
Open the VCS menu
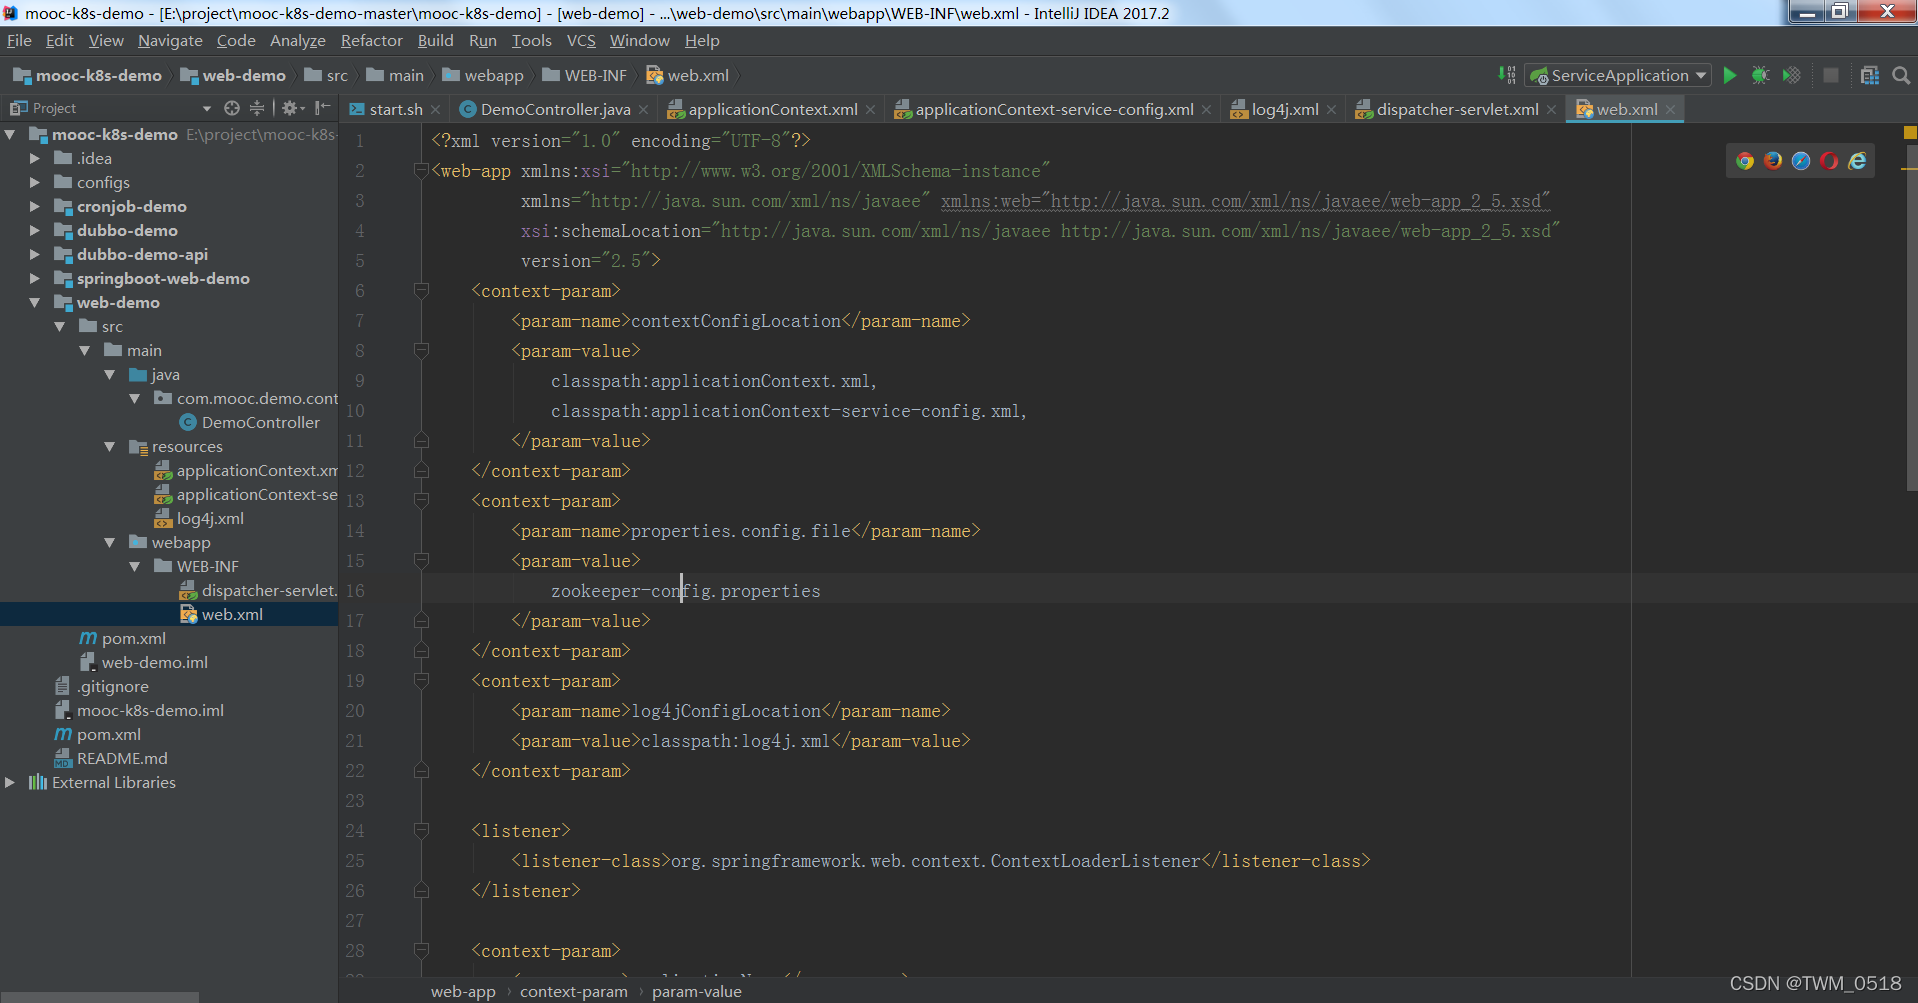pyautogui.click(x=581, y=41)
